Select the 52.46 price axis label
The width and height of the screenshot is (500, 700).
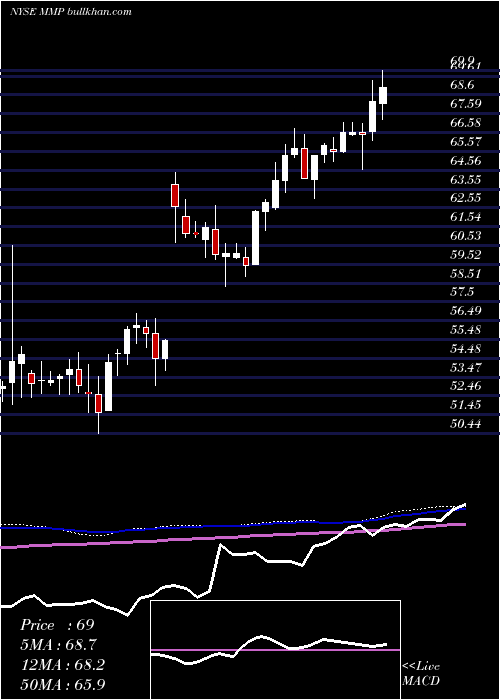pyautogui.click(x=466, y=386)
